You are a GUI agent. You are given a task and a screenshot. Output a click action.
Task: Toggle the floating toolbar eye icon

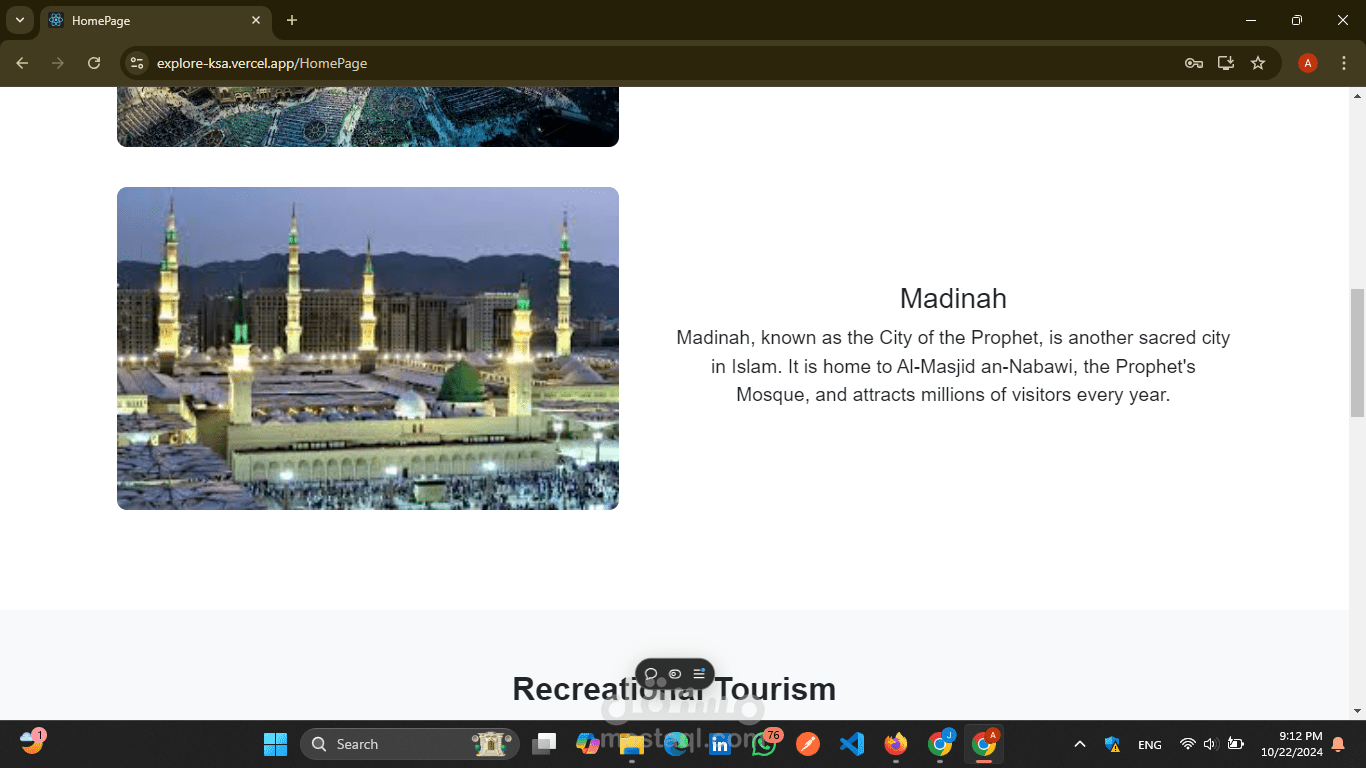[675, 674]
